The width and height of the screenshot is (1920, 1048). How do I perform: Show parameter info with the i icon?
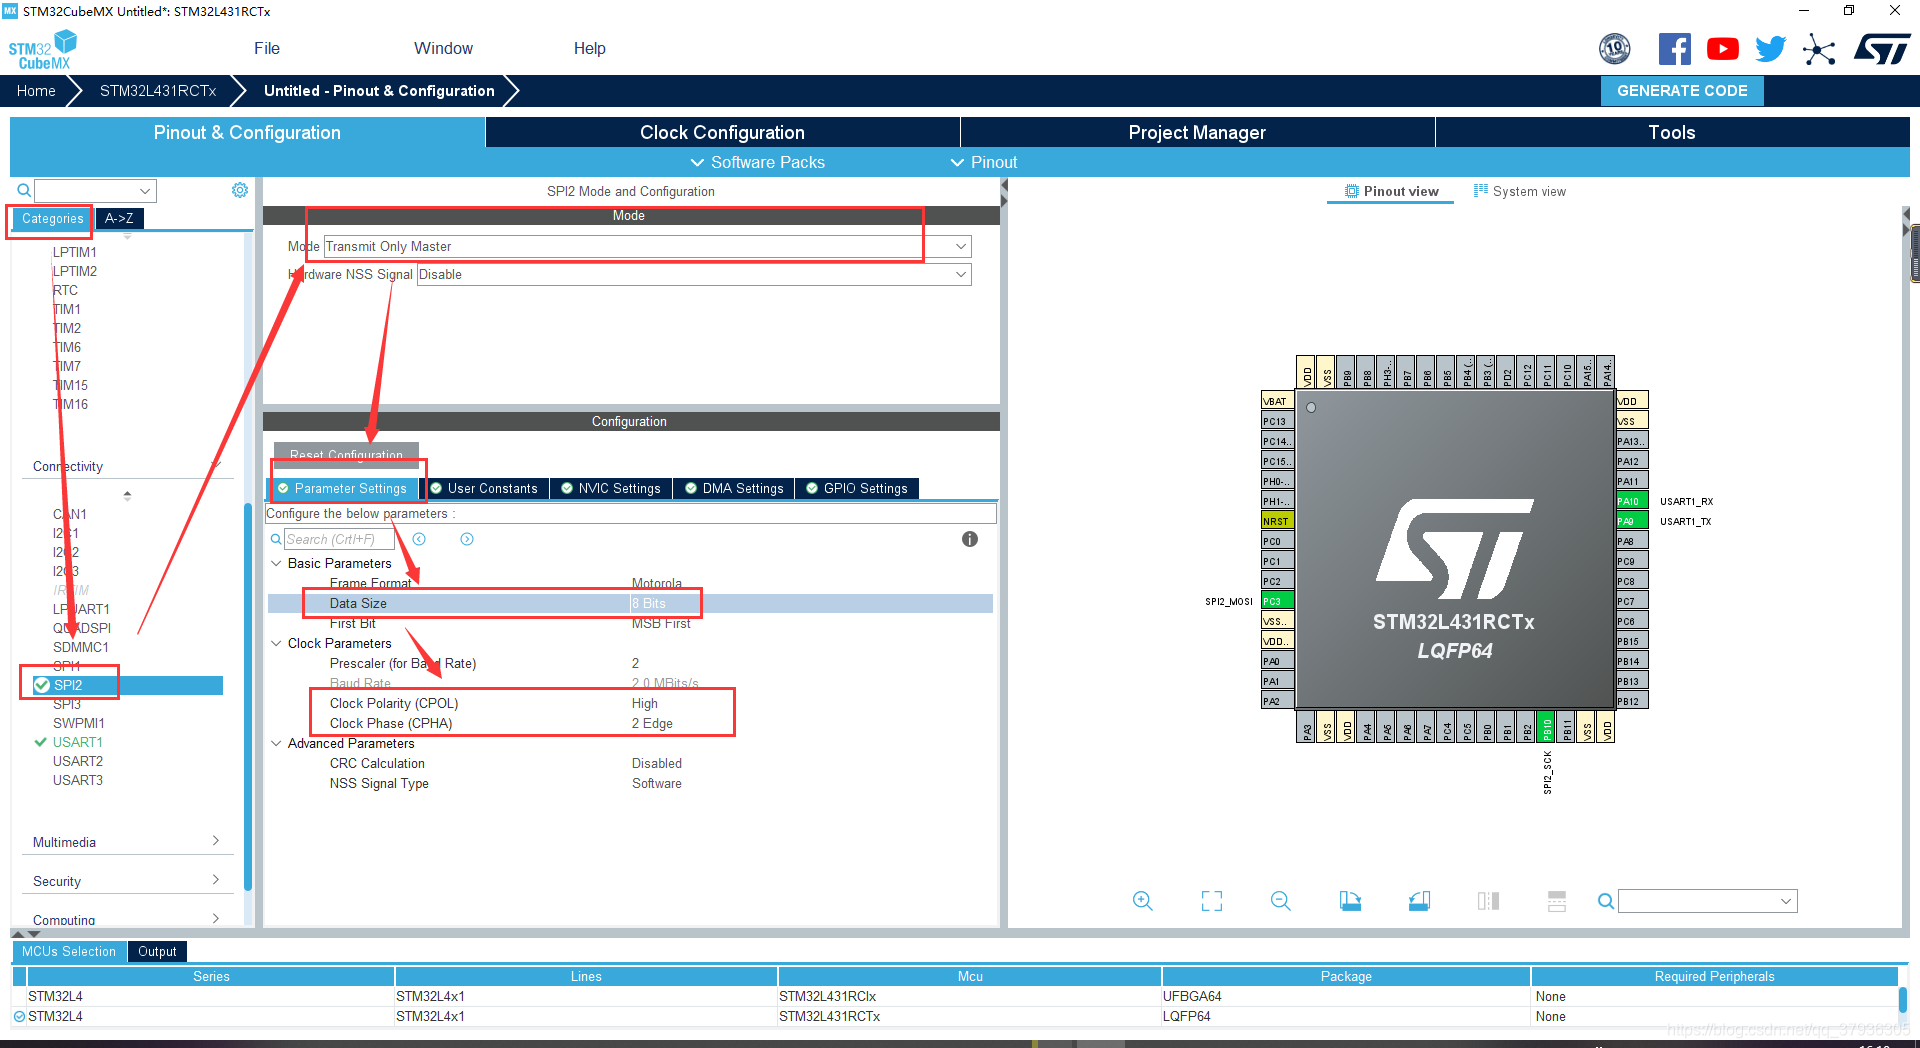click(970, 539)
